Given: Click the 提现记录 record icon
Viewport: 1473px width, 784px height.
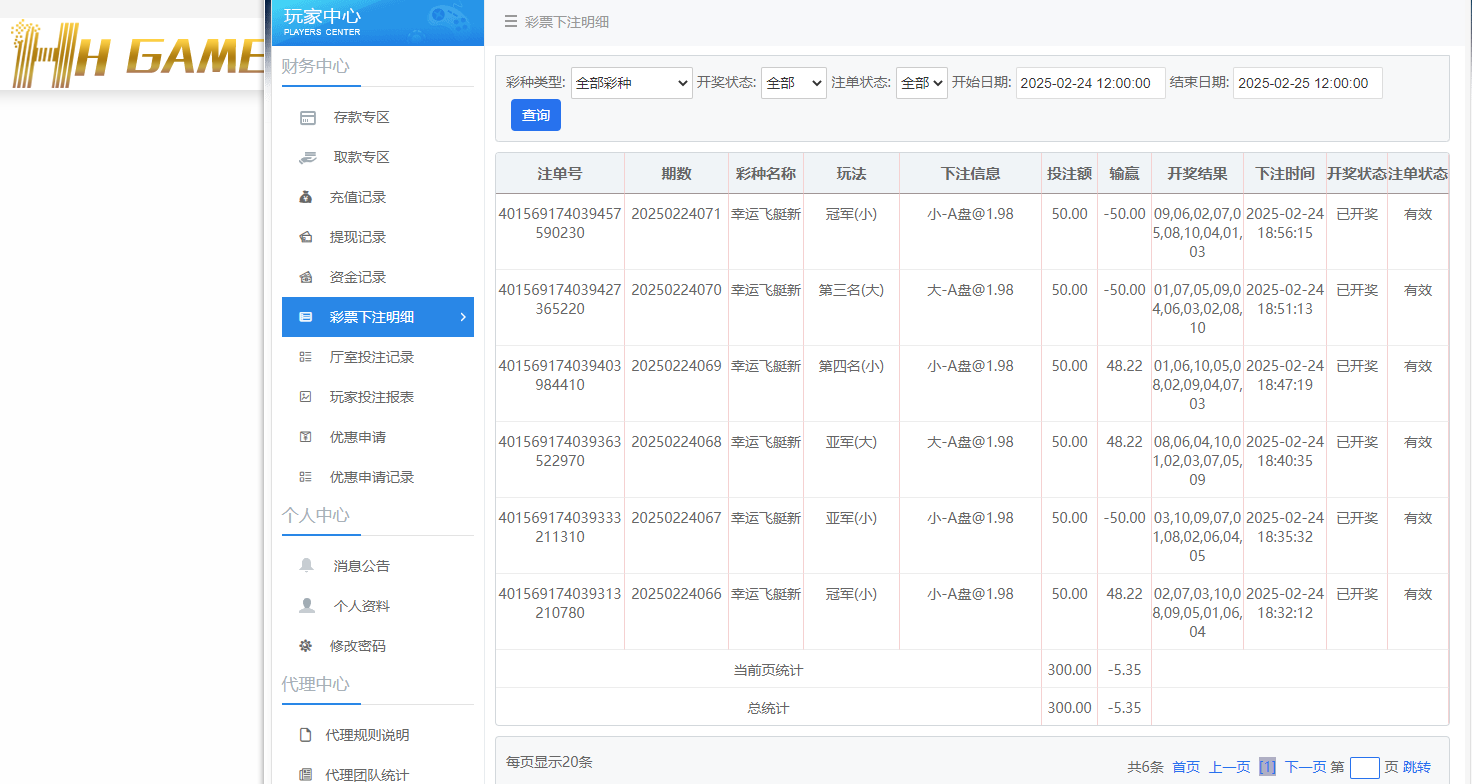Looking at the screenshot, I should point(306,237).
